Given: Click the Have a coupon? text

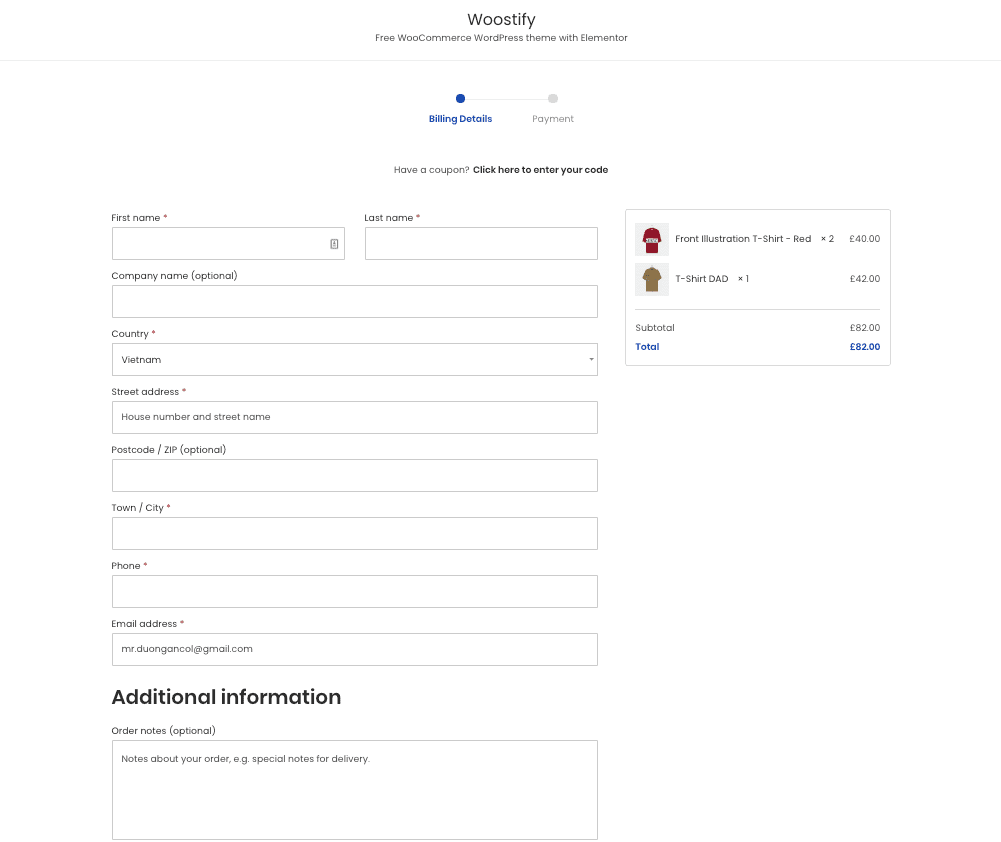Looking at the screenshot, I should click(431, 170).
